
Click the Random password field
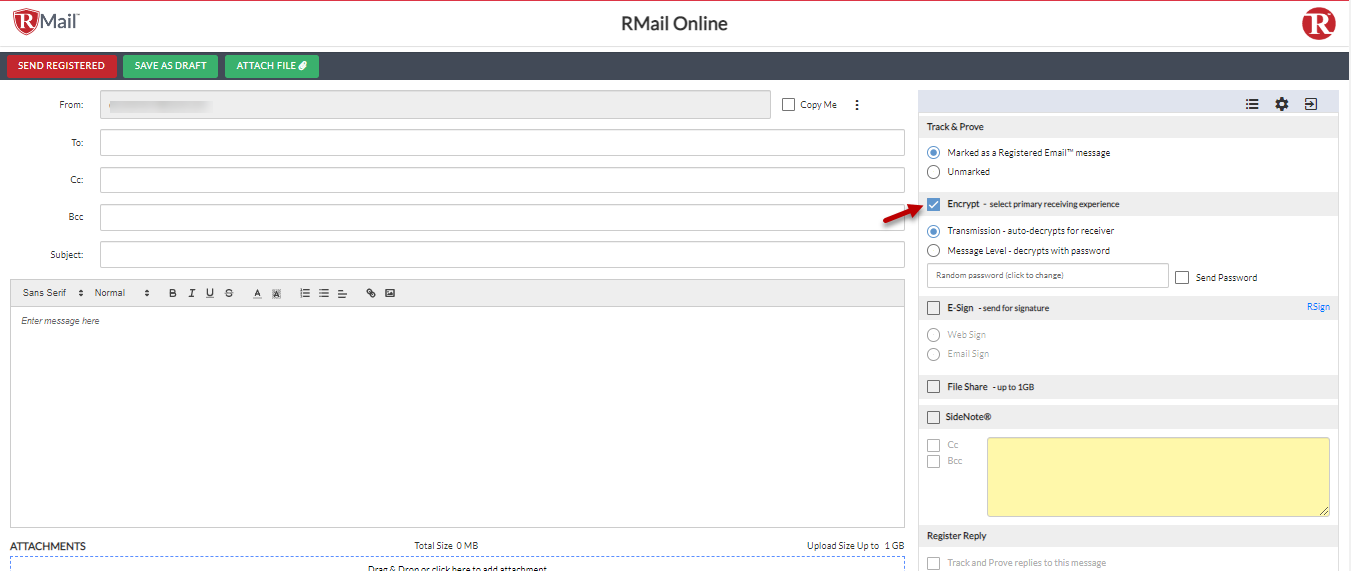[1048, 275]
